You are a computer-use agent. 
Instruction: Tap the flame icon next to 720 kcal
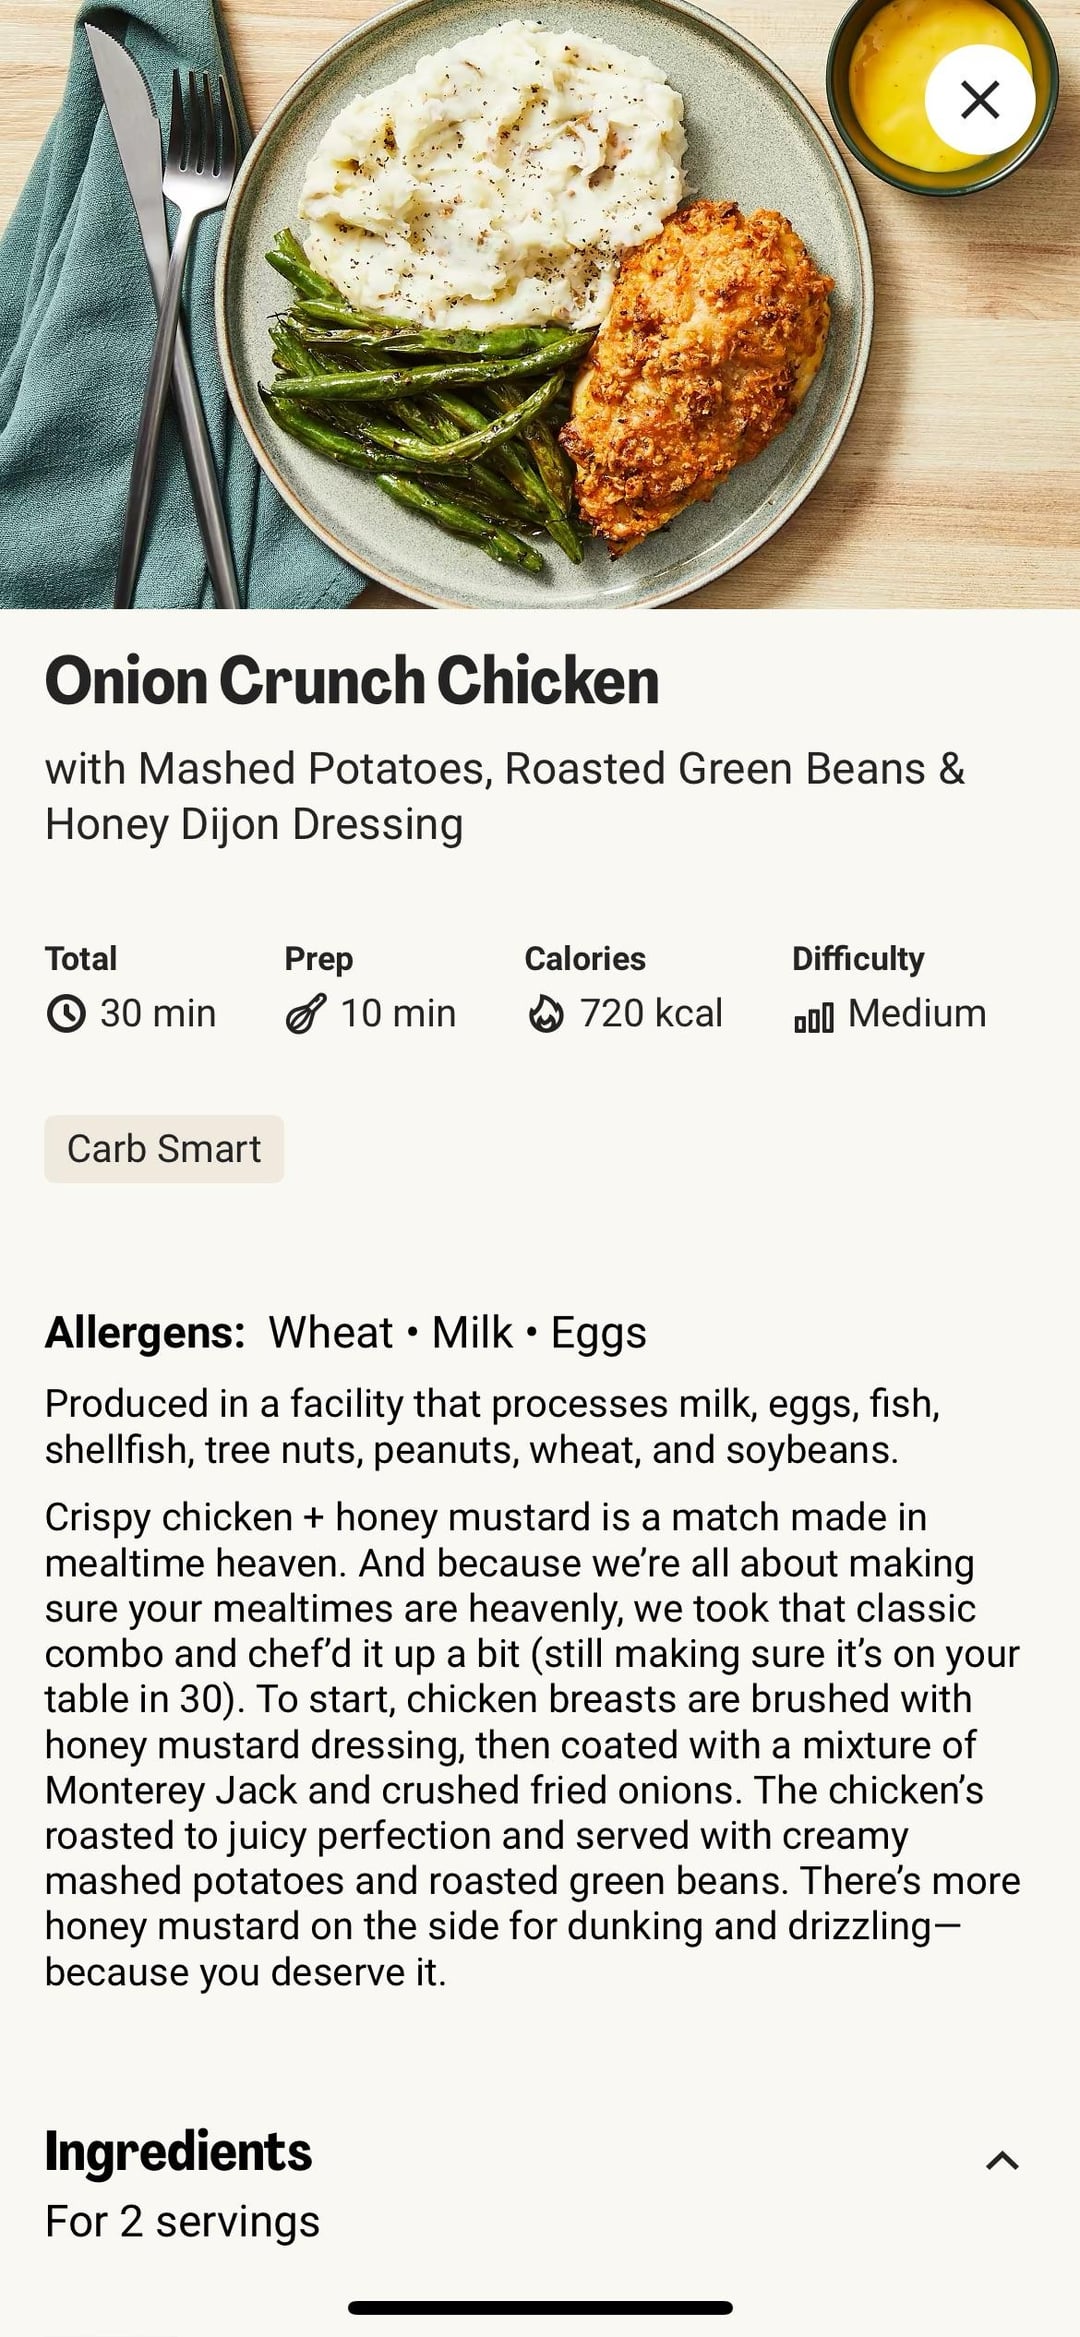click(x=546, y=1014)
